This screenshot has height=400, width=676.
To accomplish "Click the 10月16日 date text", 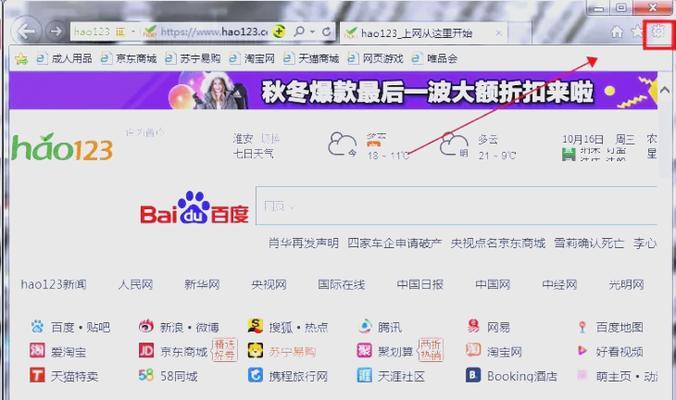I will (583, 139).
